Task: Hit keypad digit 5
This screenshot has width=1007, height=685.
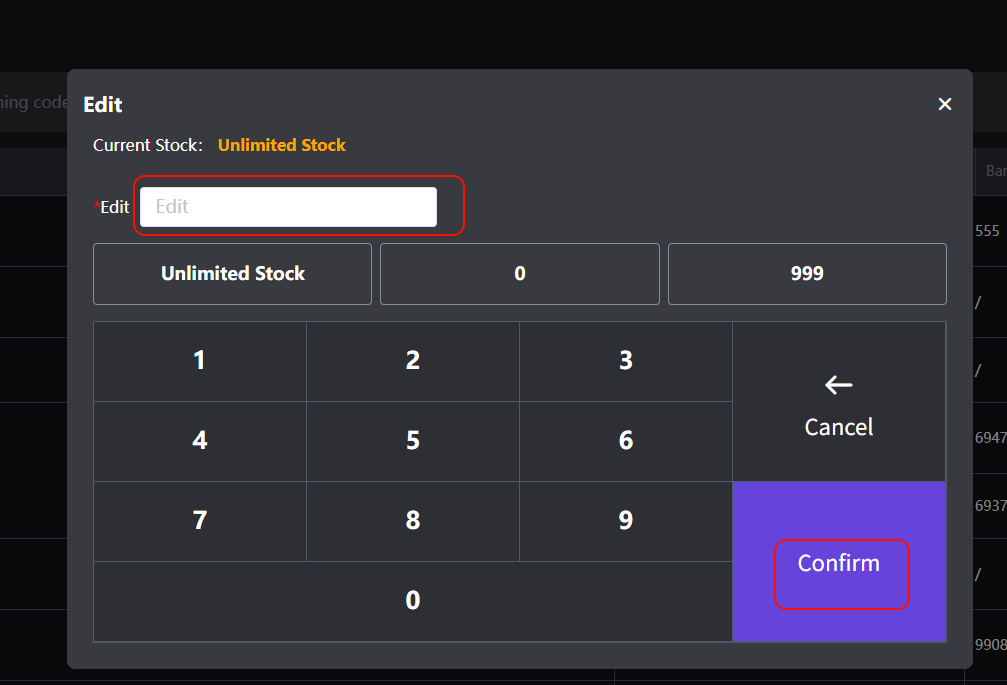Action: coord(412,441)
